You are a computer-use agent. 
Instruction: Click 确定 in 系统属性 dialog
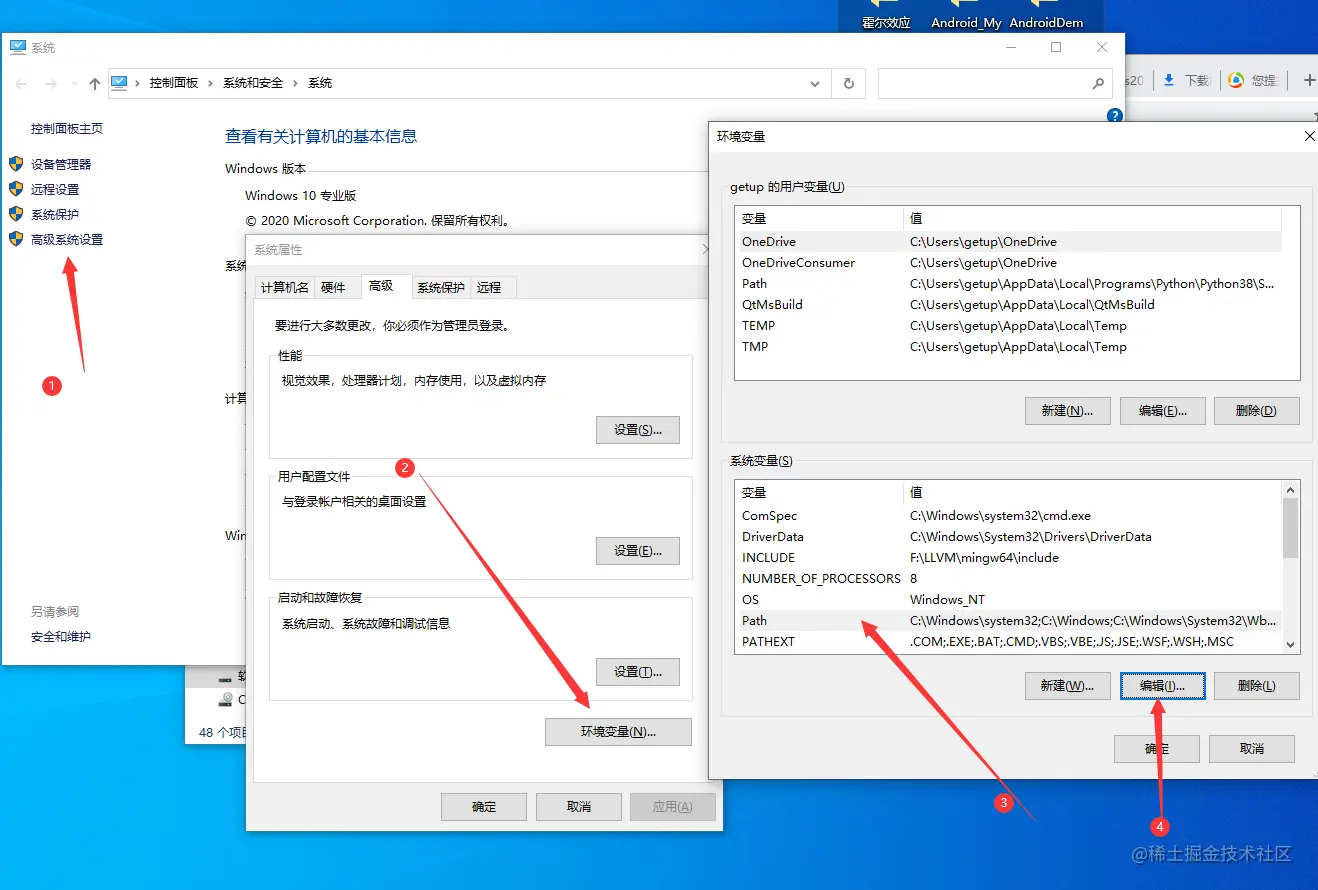coord(484,807)
